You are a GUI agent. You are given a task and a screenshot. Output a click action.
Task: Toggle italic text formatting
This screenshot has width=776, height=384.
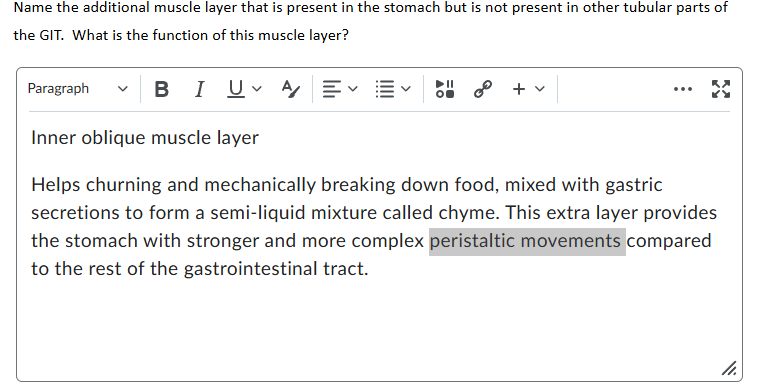pos(199,89)
